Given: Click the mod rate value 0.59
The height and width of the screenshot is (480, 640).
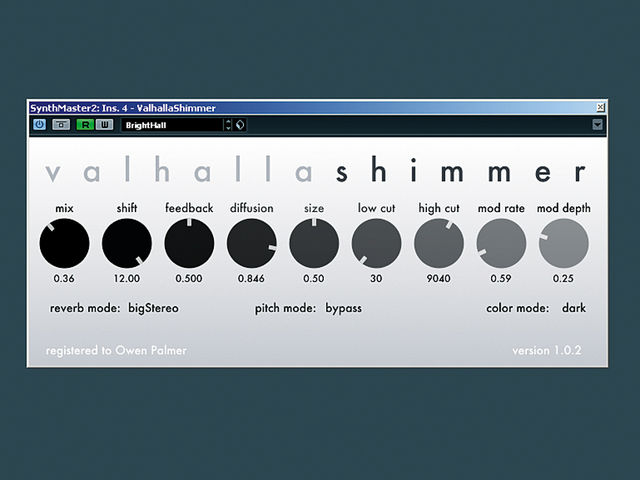Looking at the screenshot, I should [501, 278].
